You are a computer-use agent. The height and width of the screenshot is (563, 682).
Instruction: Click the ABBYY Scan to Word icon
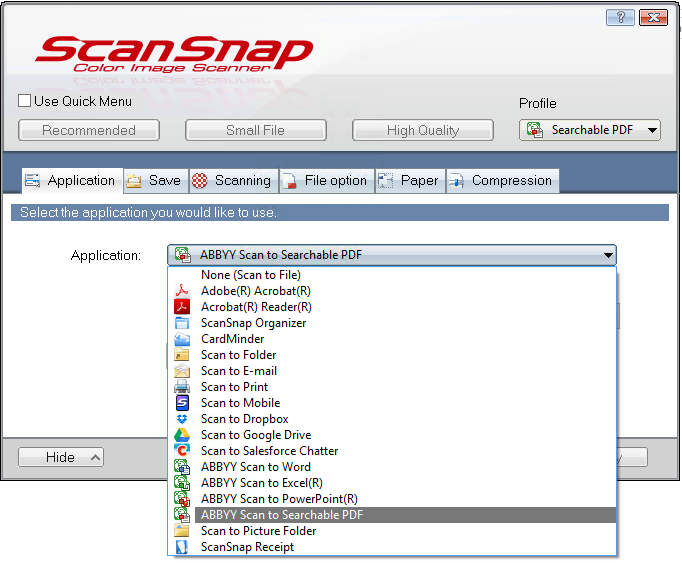click(x=182, y=467)
